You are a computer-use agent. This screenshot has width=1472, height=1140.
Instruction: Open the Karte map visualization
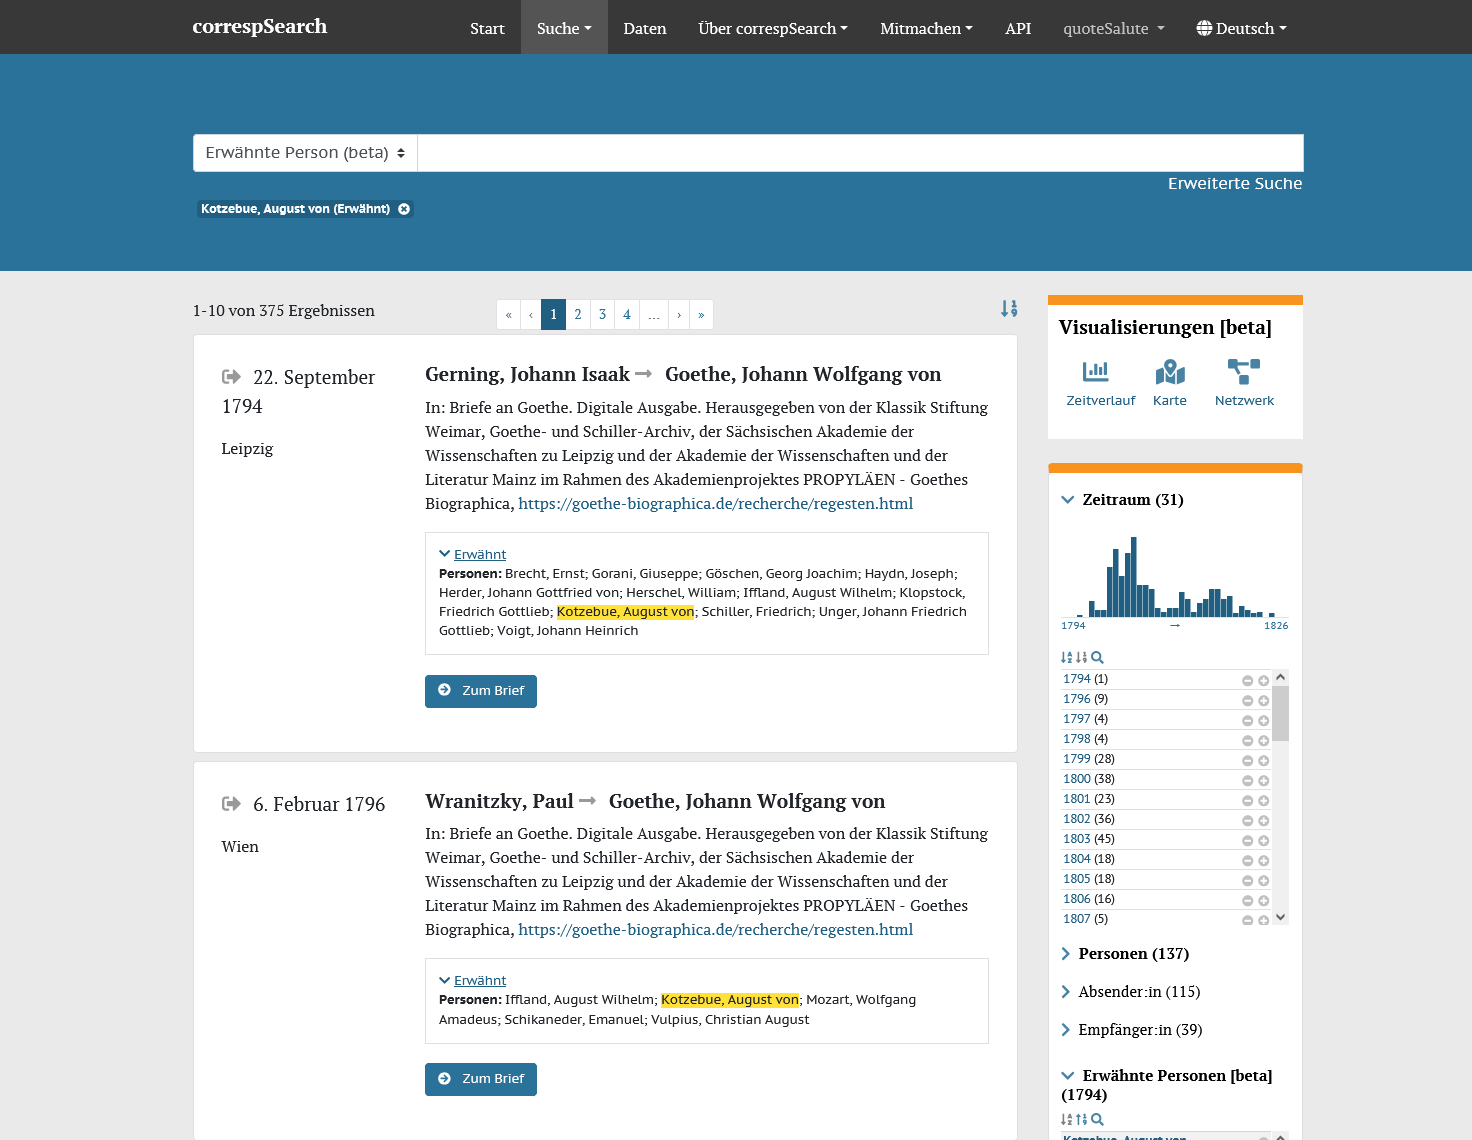tap(1170, 384)
